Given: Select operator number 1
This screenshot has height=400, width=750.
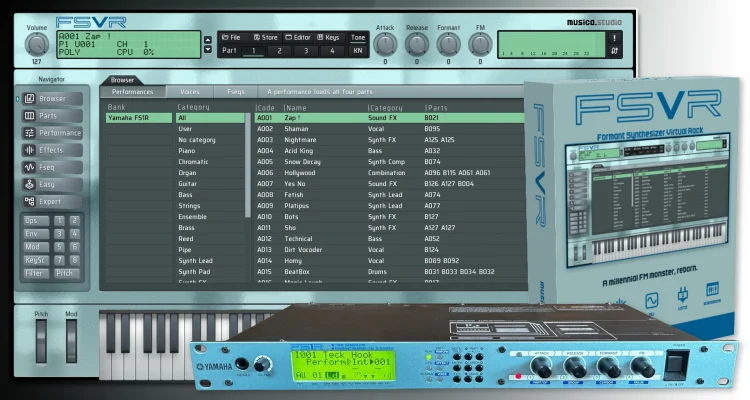Looking at the screenshot, I should click(59, 221).
